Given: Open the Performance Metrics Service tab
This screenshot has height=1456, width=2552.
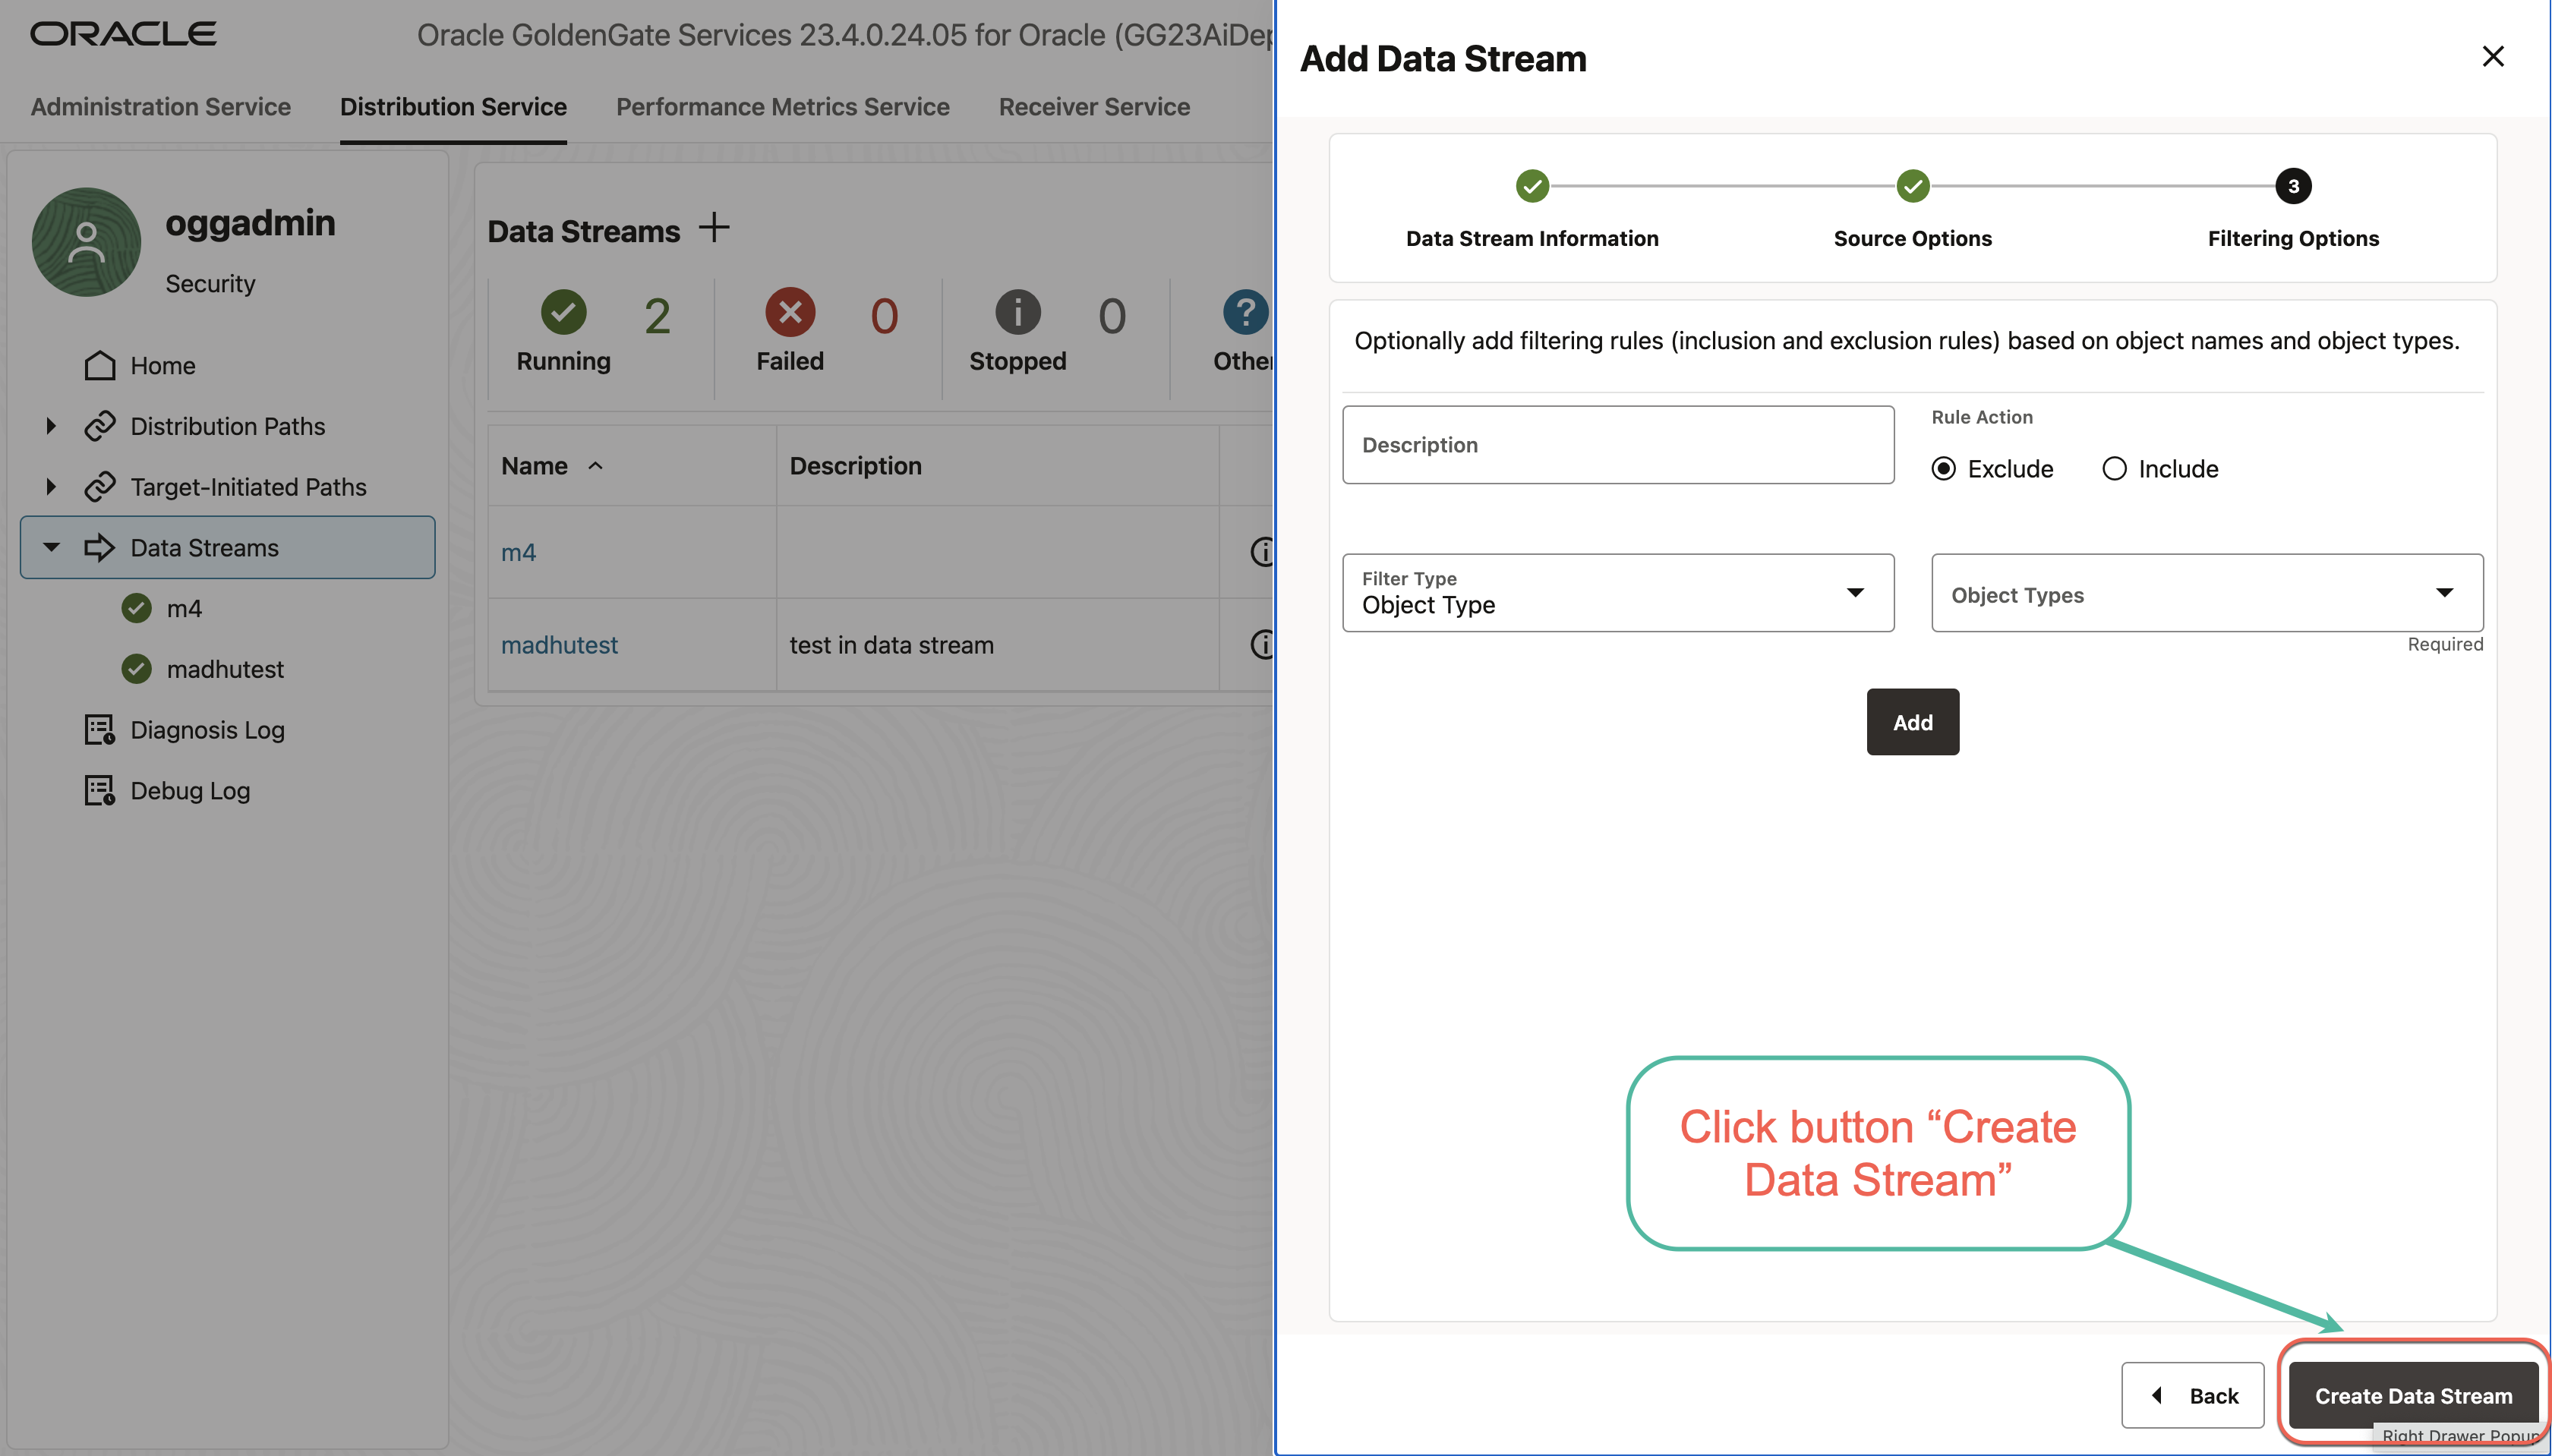Looking at the screenshot, I should pos(782,107).
